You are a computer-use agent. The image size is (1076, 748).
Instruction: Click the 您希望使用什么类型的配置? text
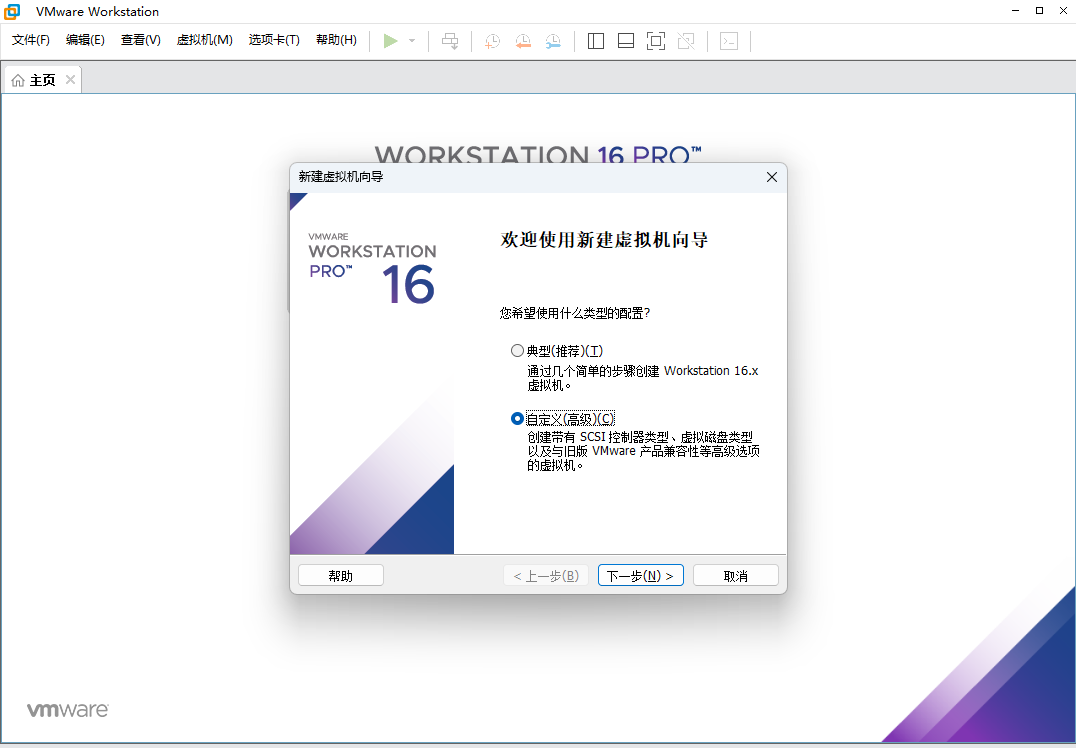(x=574, y=313)
